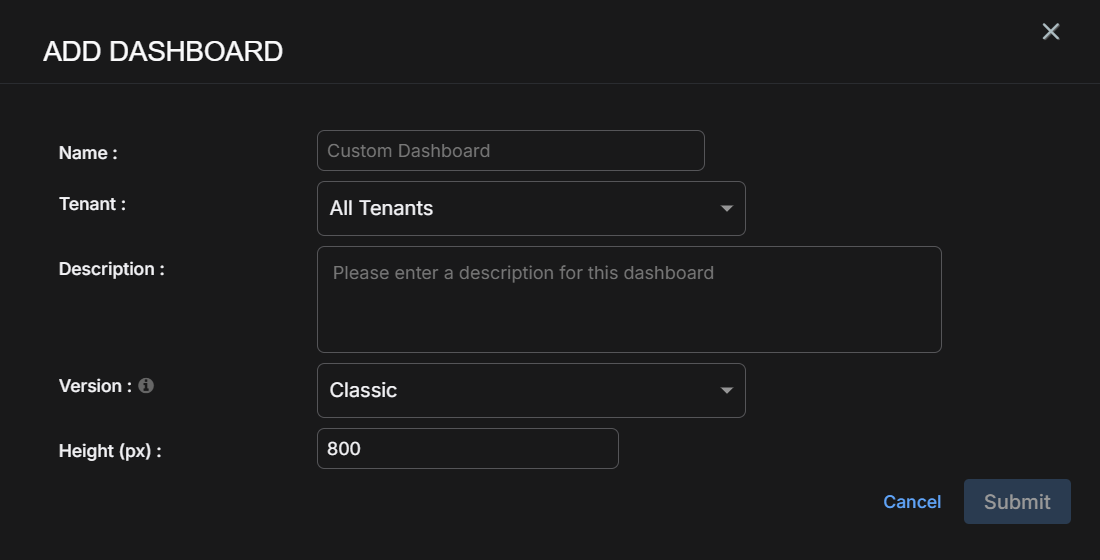Click the 'Tenant :' field label
The width and height of the screenshot is (1100, 560).
(92, 204)
